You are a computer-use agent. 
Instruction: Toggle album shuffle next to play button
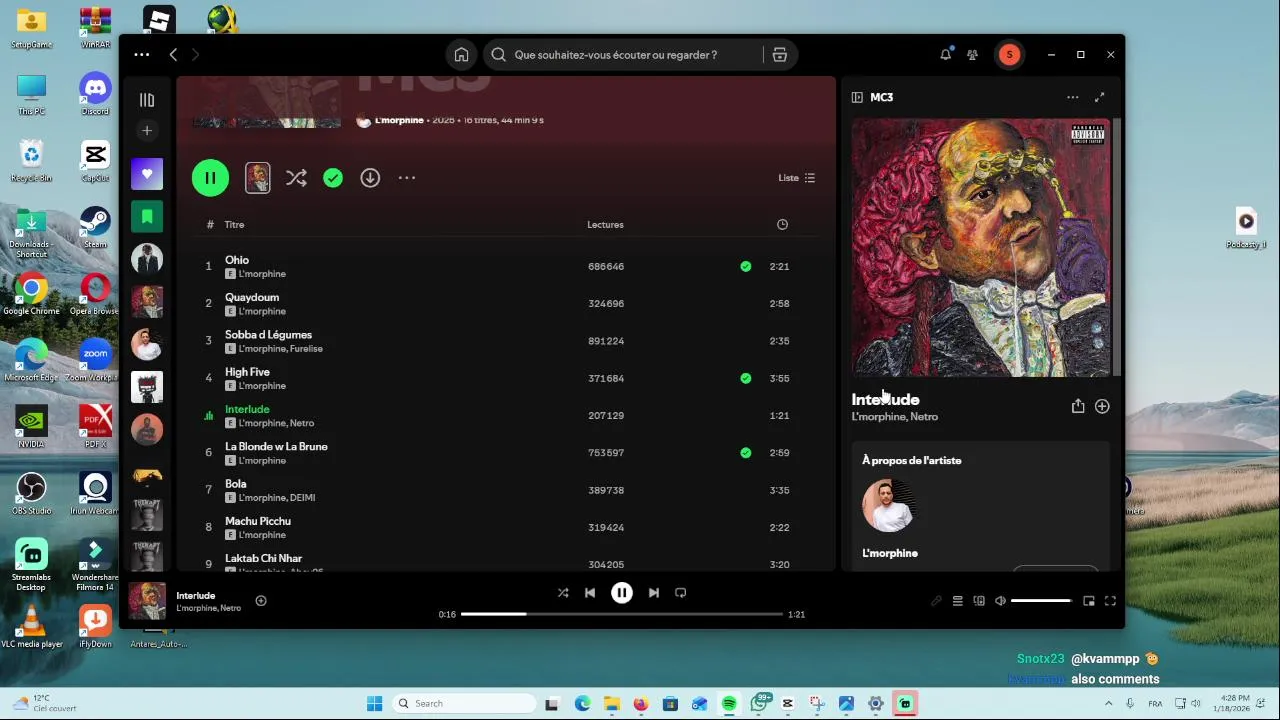[296, 178]
